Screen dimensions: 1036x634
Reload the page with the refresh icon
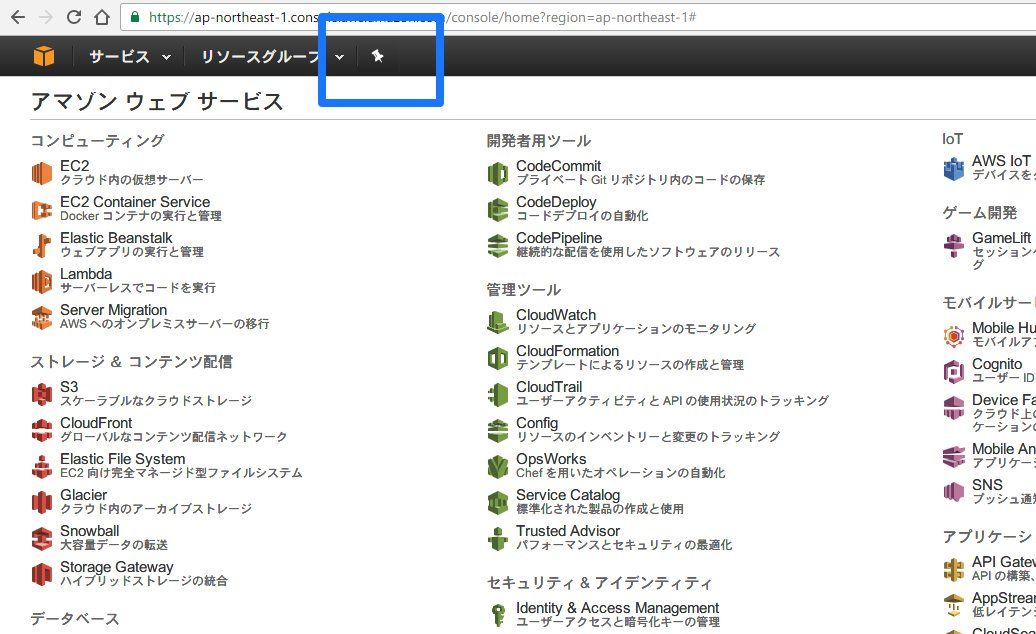[74, 17]
